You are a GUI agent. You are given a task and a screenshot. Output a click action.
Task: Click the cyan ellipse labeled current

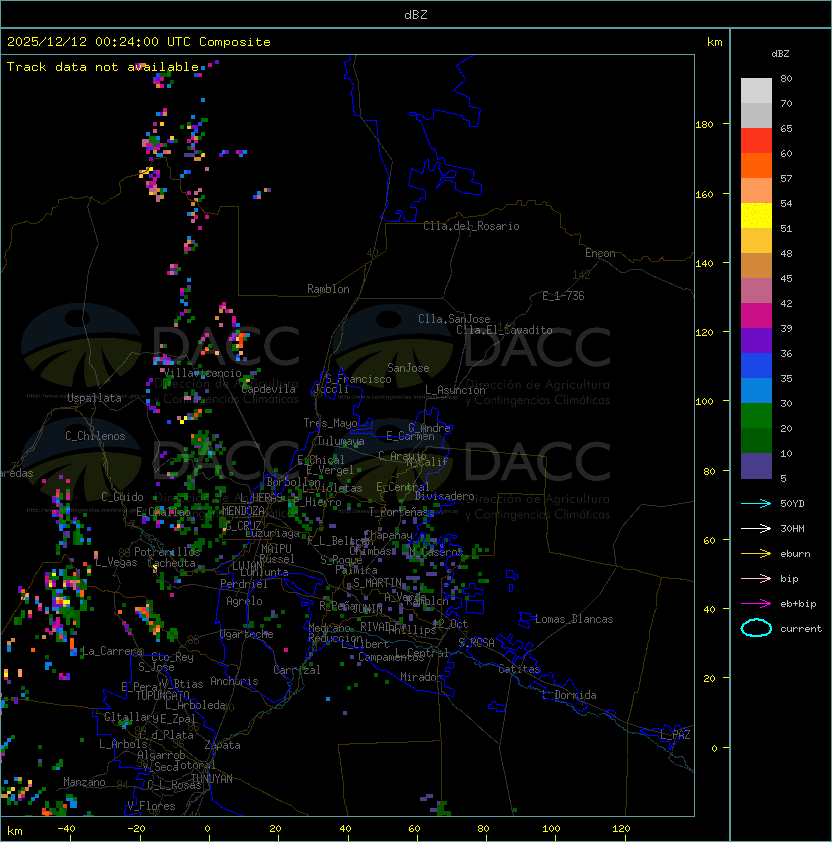pos(756,628)
